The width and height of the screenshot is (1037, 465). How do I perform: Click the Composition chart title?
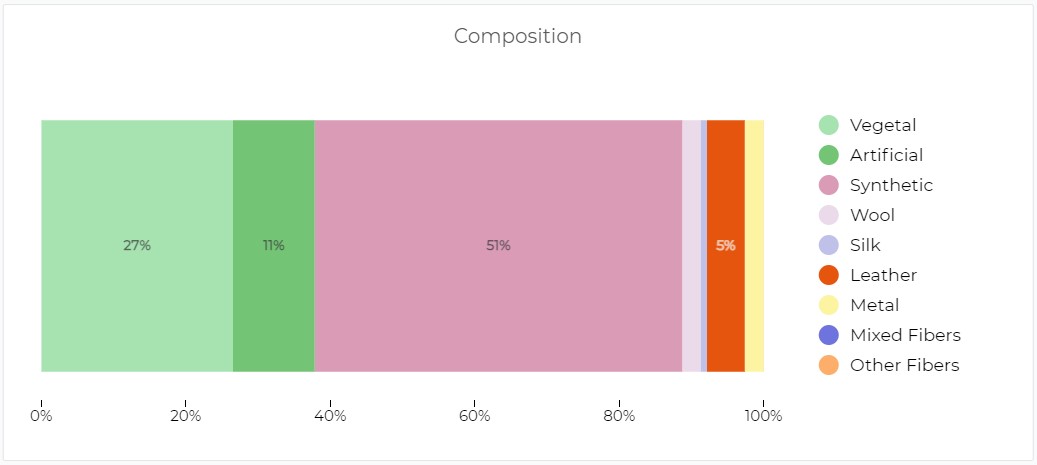click(x=518, y=36)
